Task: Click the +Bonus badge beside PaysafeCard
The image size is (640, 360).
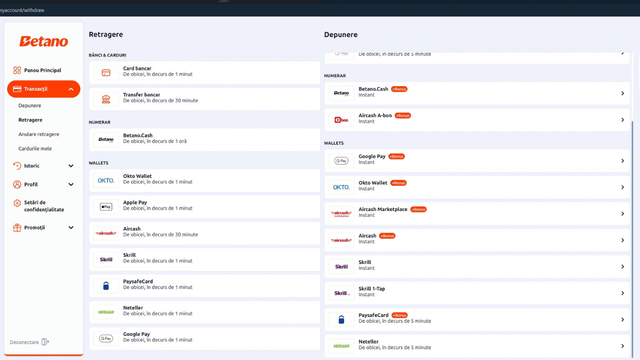Action: click(x=400, y=315)
